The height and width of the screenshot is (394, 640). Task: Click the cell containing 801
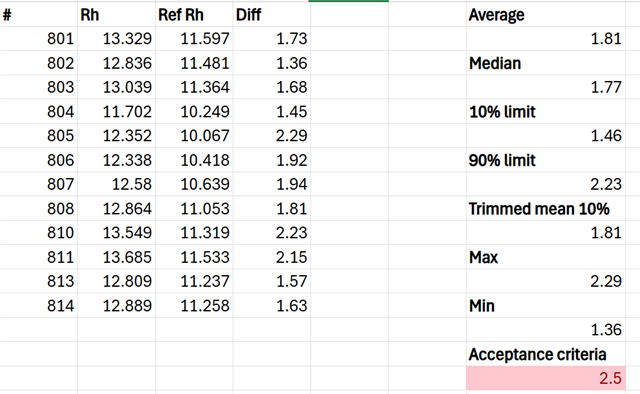(x=39, y=39)
